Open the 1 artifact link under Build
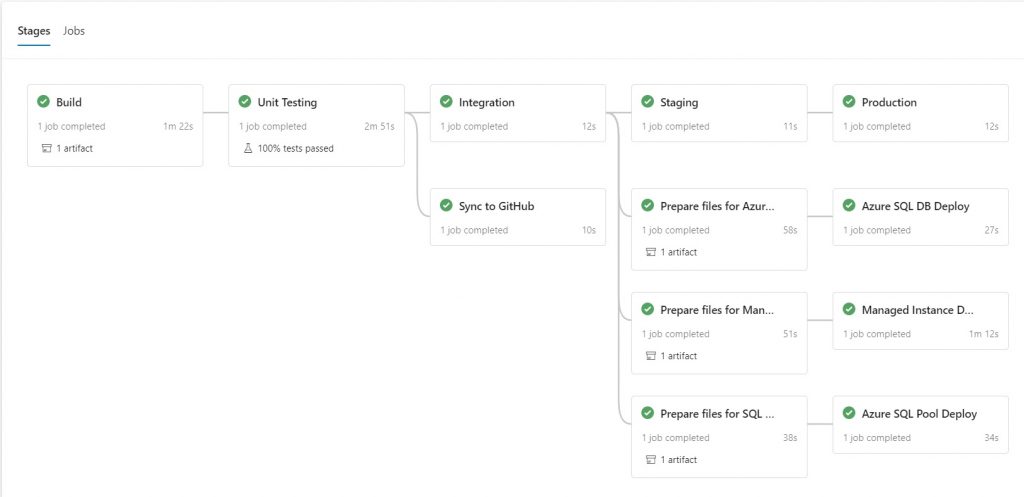The width and height of the screenshot is (1024, 497). click(x=74, y=149)
